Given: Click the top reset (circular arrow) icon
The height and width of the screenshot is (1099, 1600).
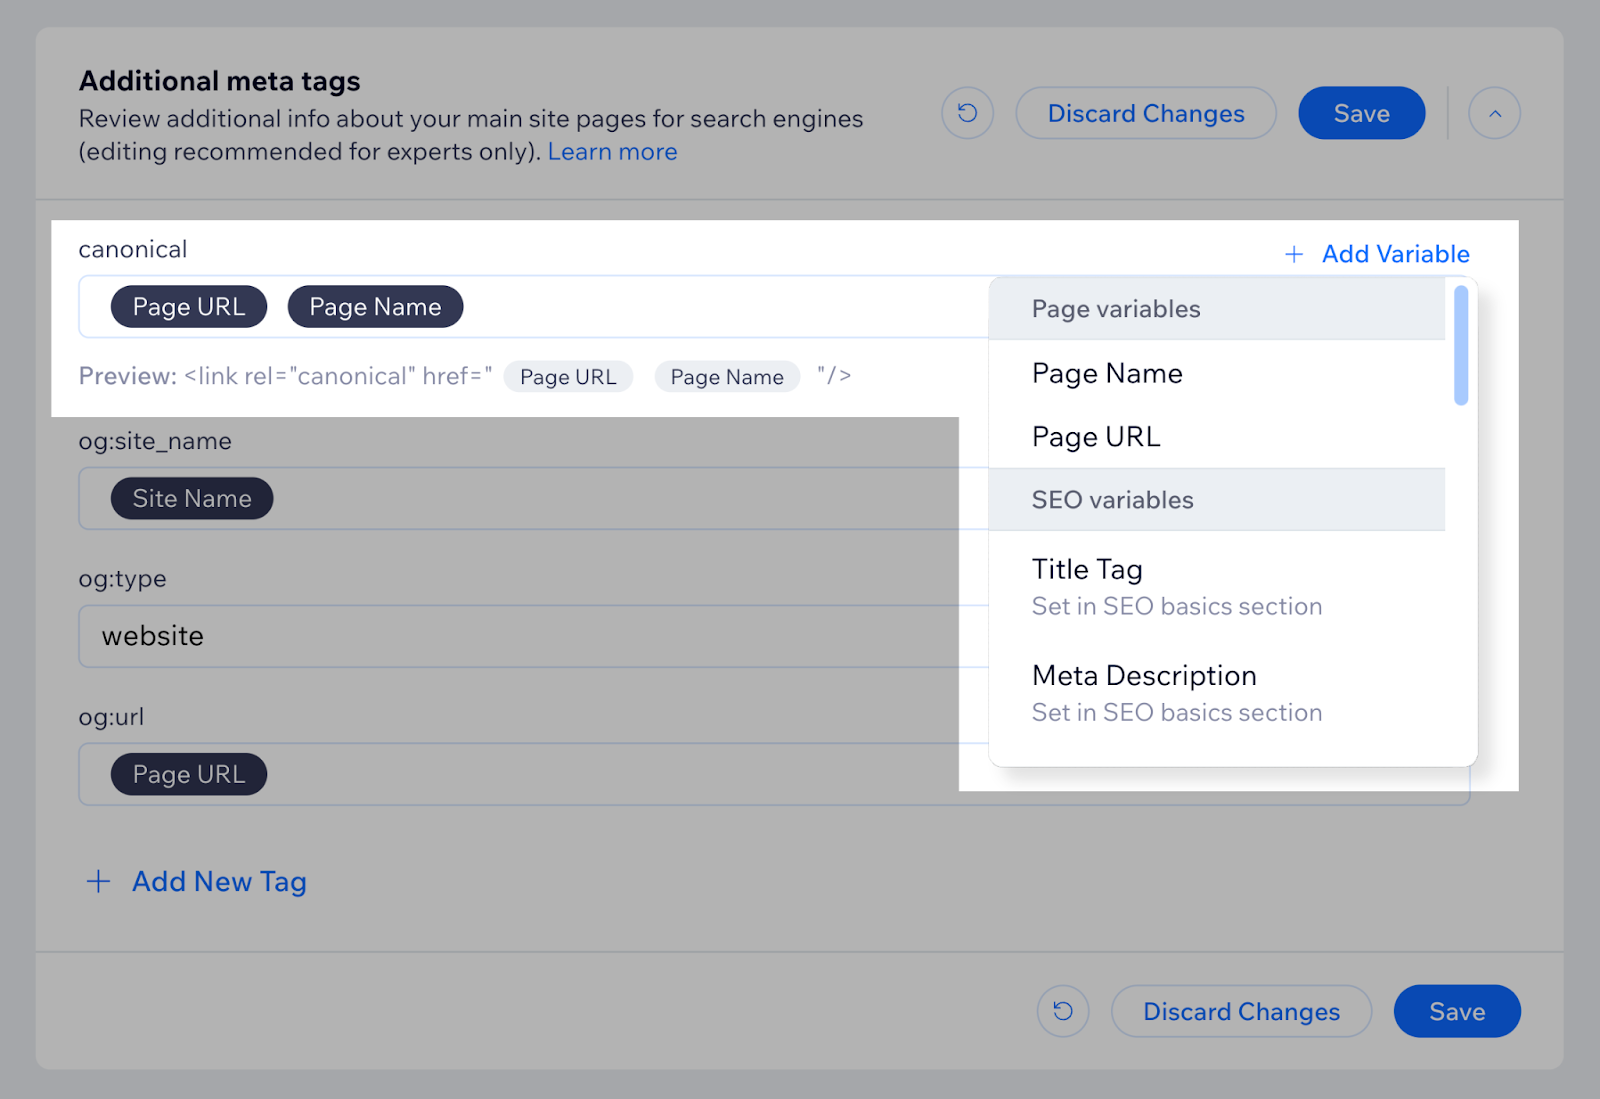Looking at the screenshot, I should click(x=967, y=113).
